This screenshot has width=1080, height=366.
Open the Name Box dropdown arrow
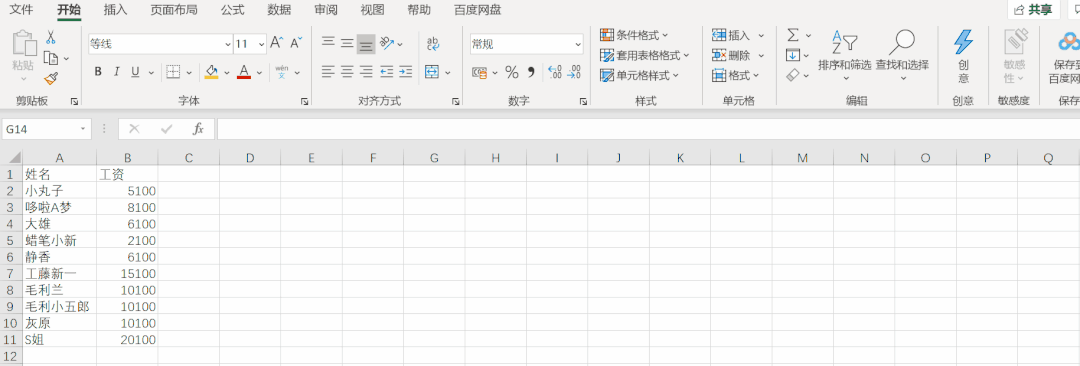[83, 129]
